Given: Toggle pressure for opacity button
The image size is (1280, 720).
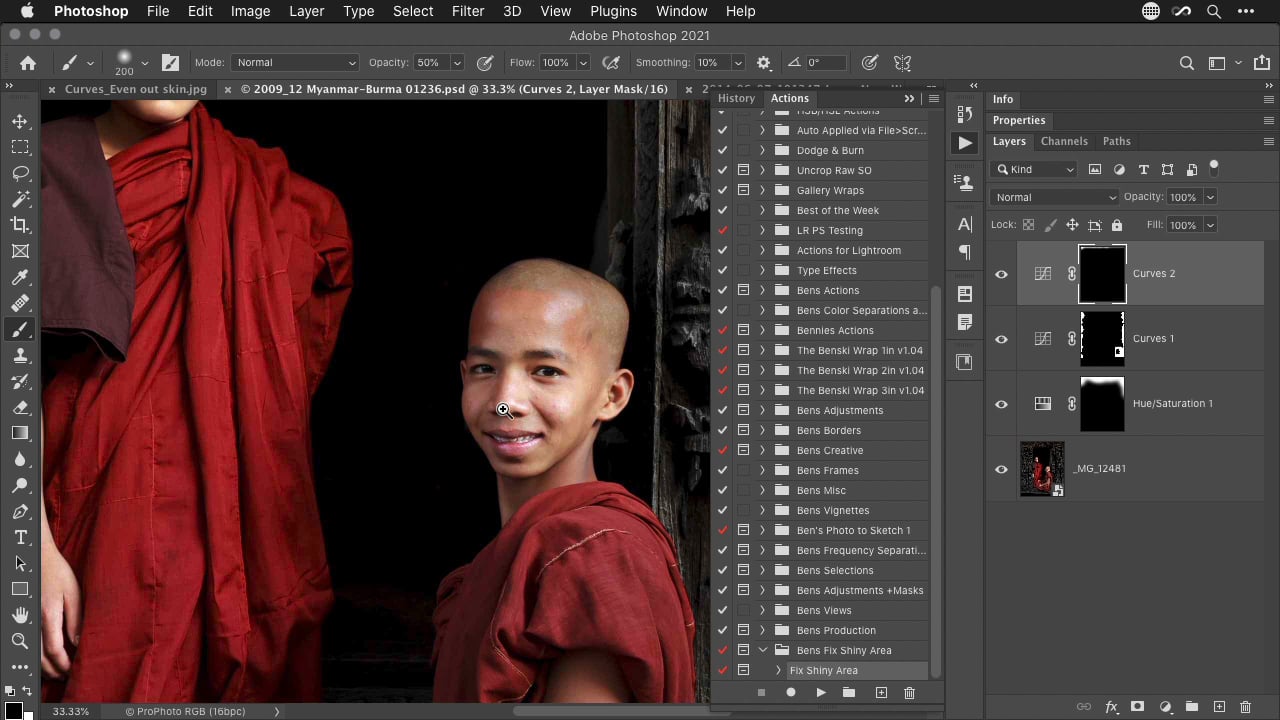Looking at the screenshot, I should click(485, 62).
